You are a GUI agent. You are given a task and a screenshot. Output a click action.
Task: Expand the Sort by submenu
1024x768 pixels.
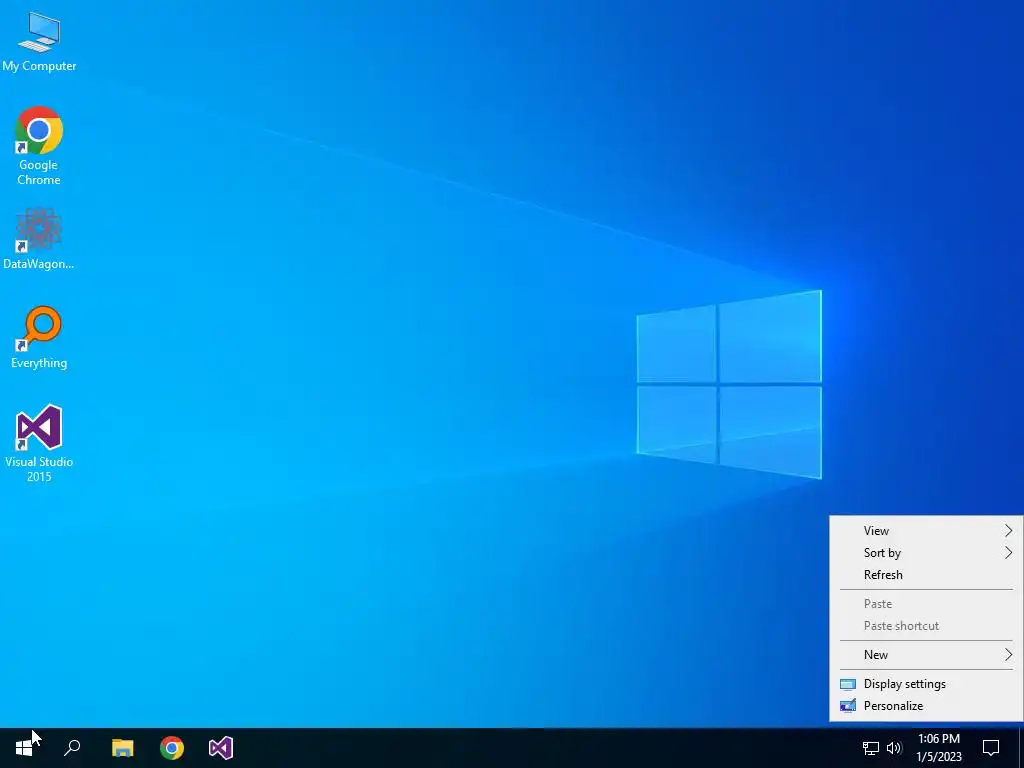[x=926, y=552]
